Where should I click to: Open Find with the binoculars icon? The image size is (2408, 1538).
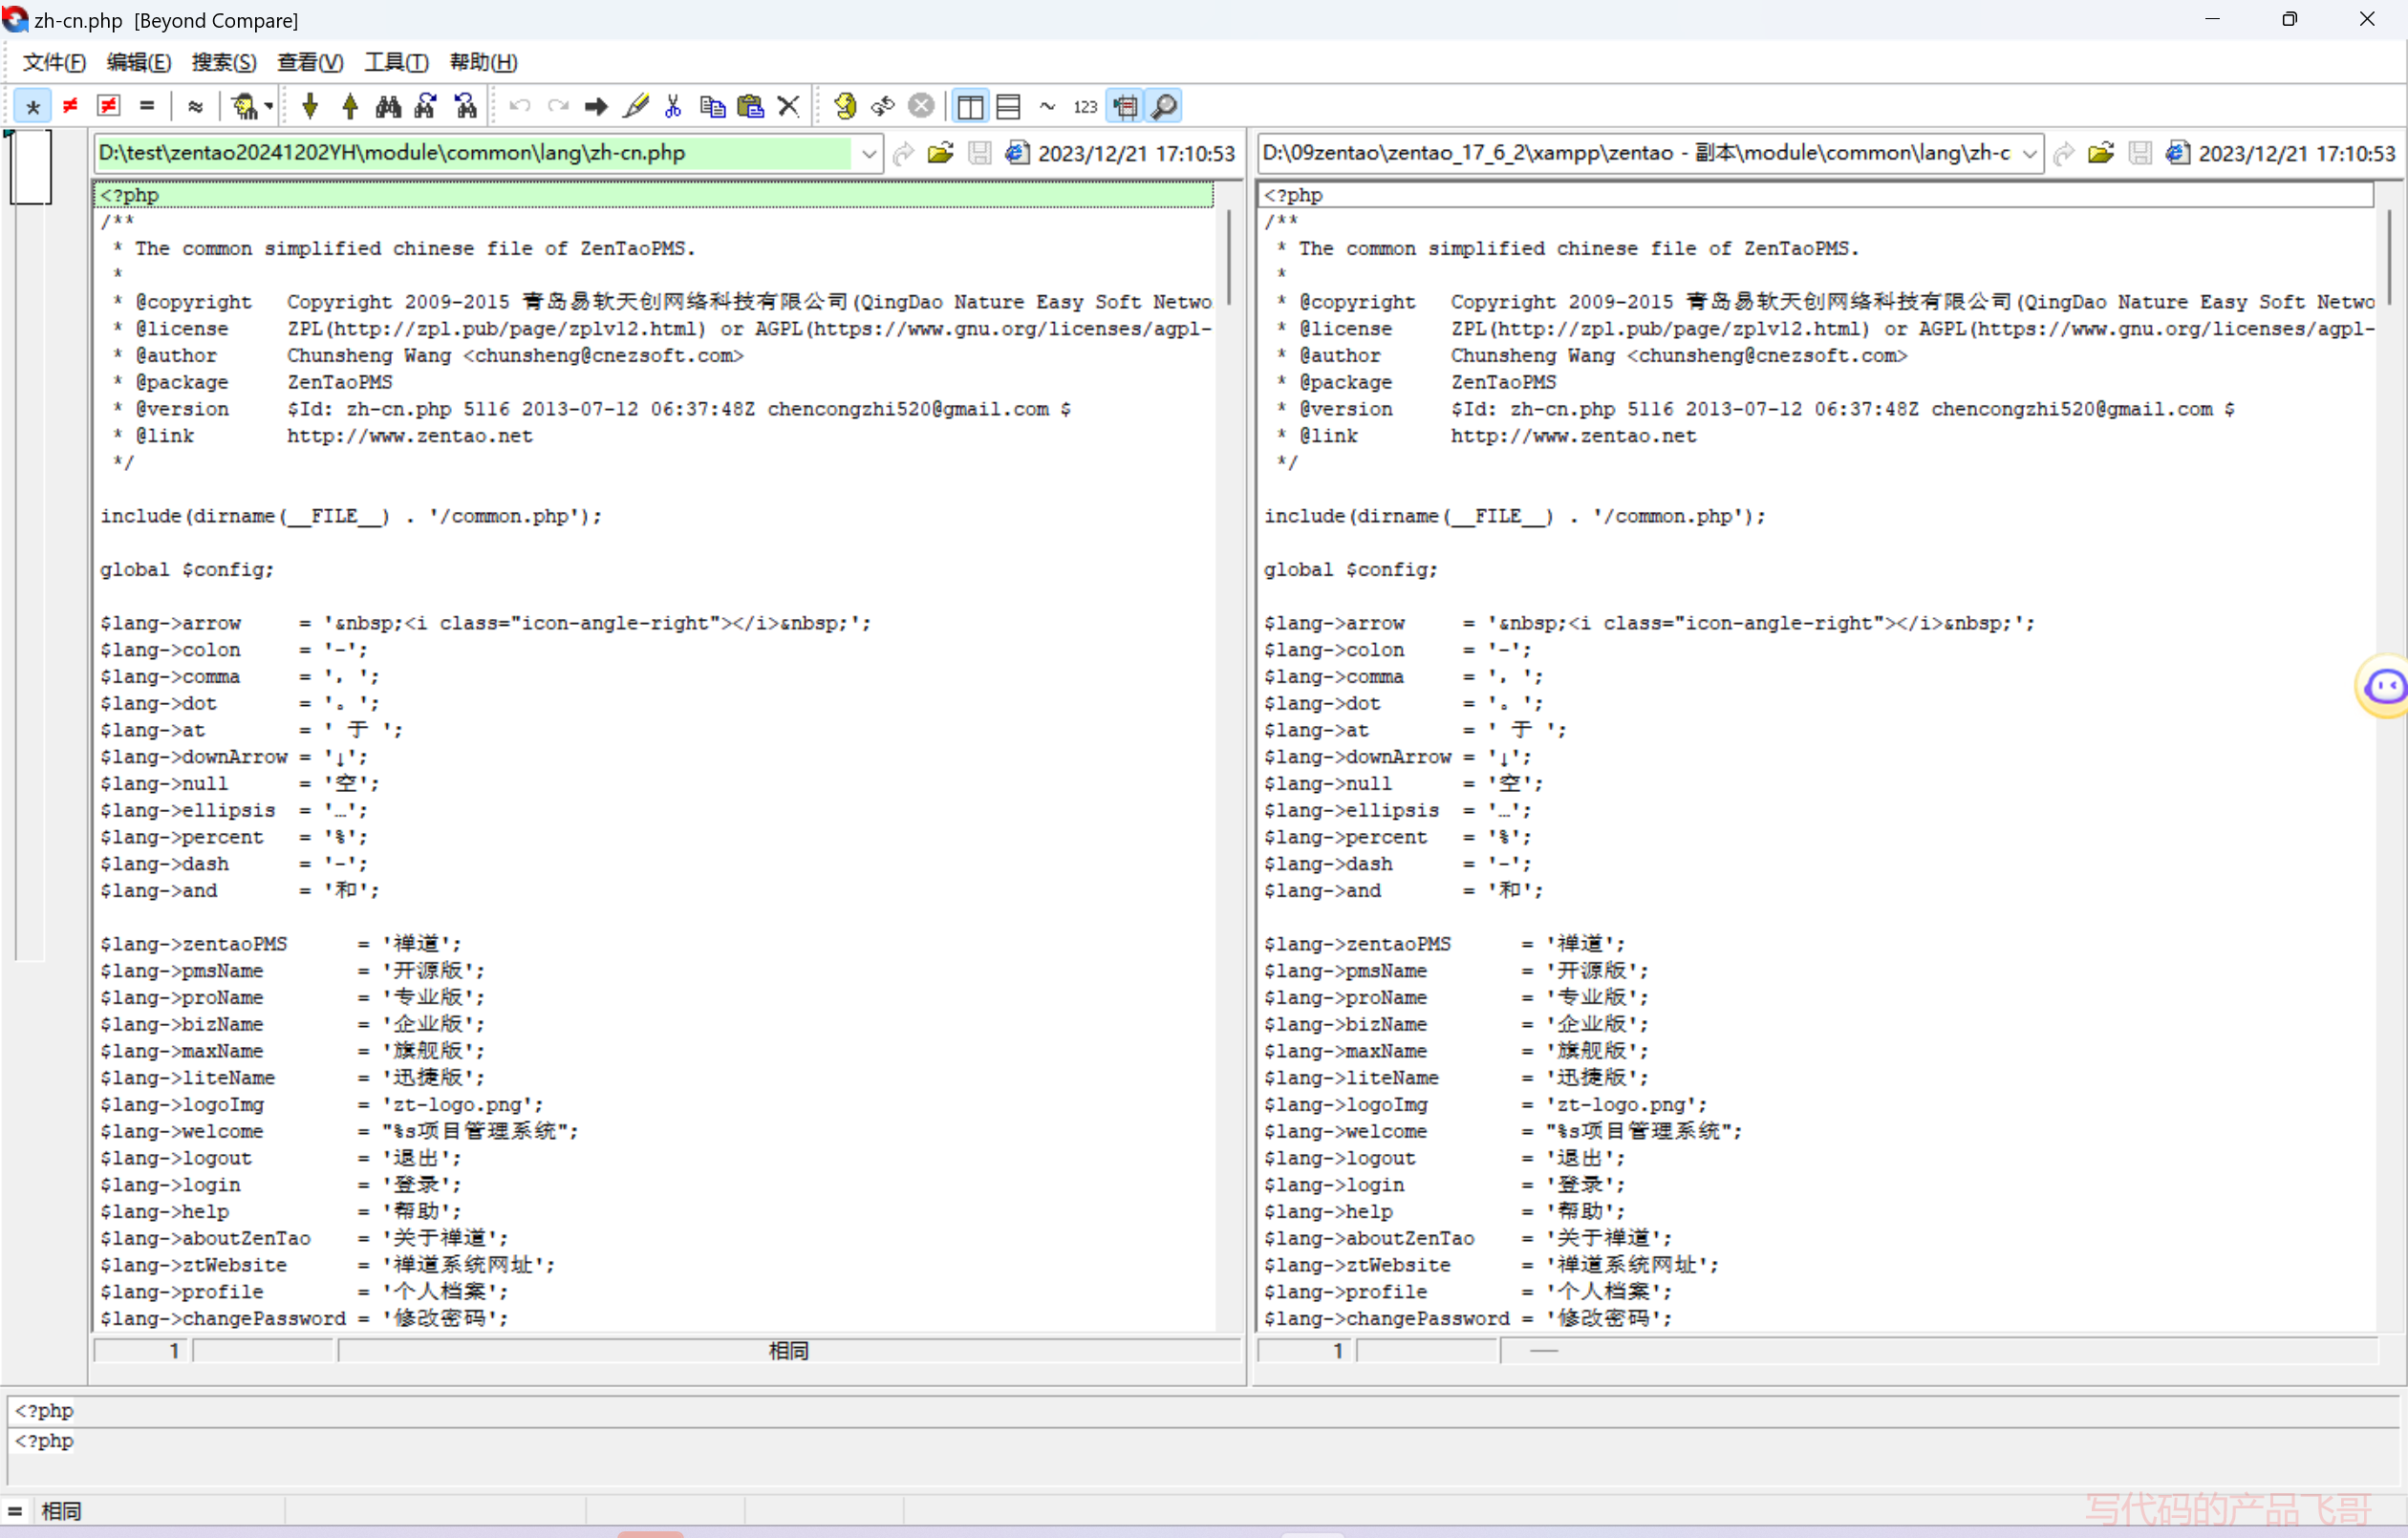388,106
